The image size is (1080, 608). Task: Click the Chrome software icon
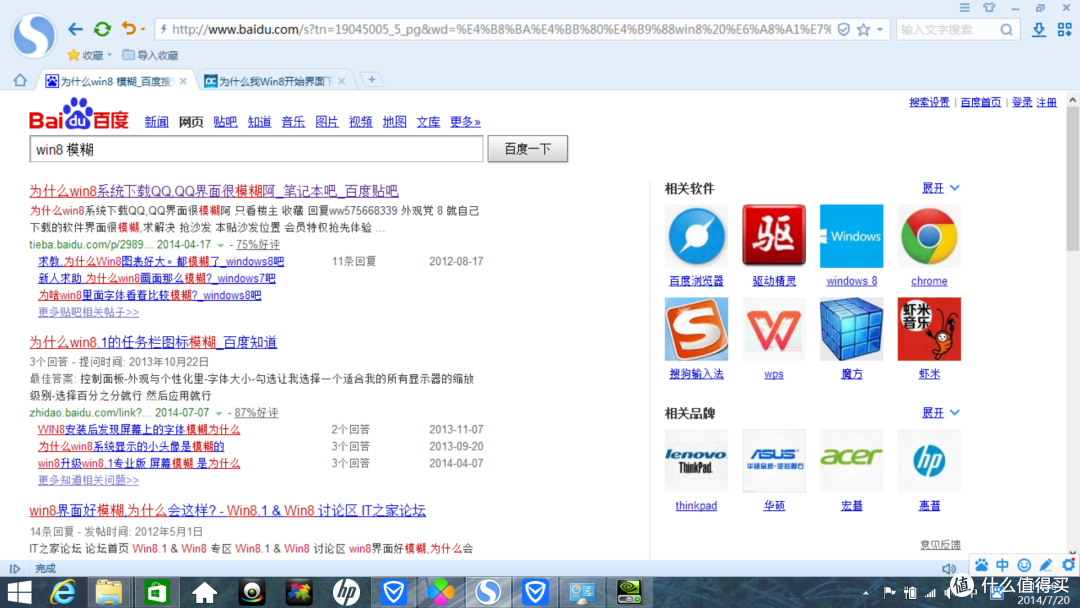click(929, 236)
